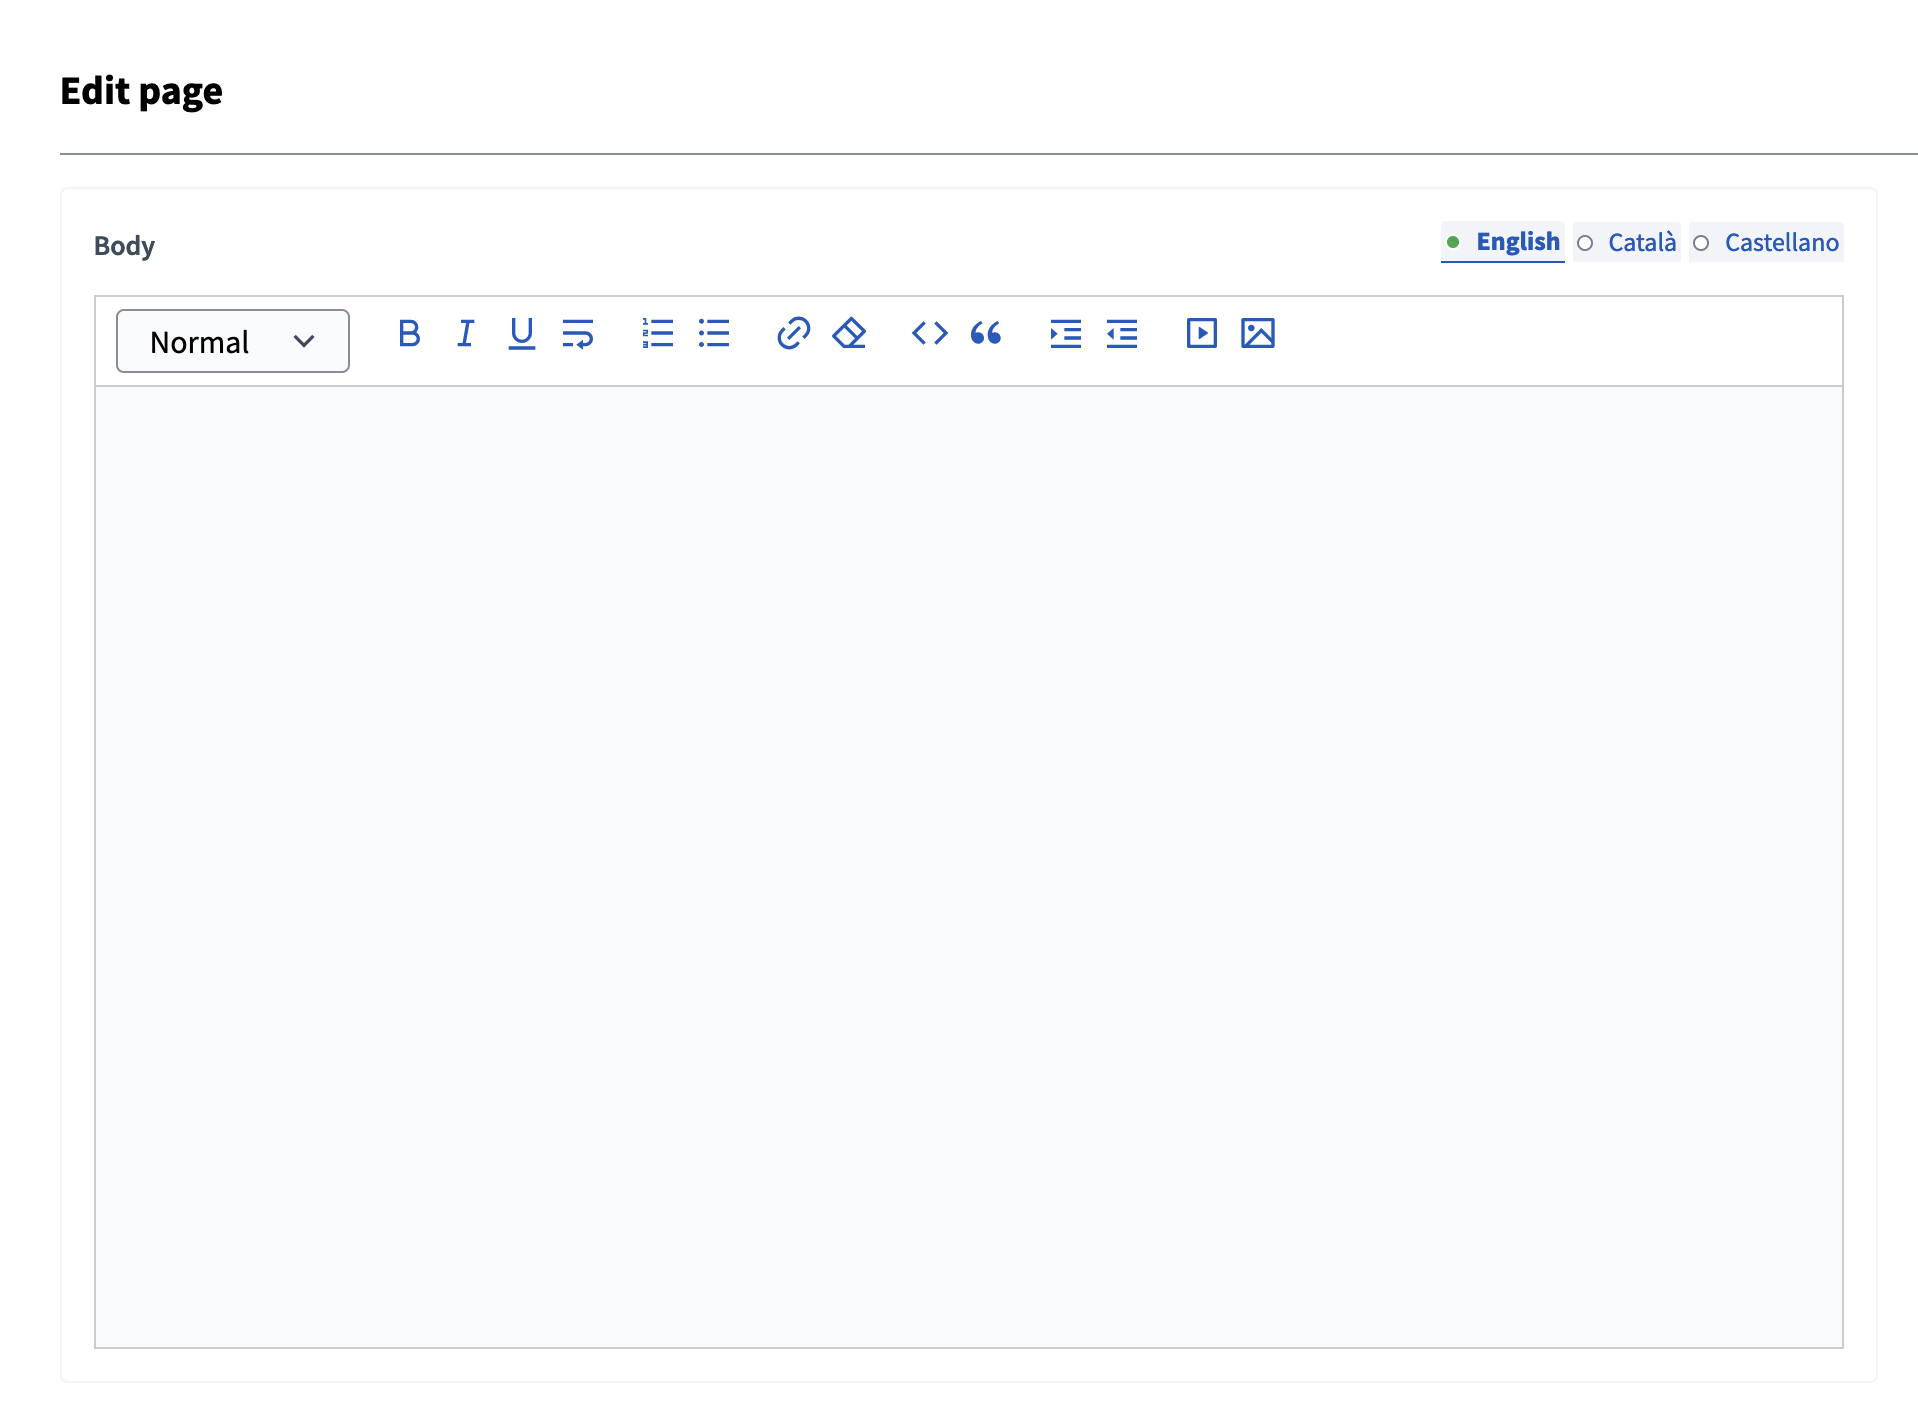Click the English language label

pyautogui.click(x=1517, y=242)
